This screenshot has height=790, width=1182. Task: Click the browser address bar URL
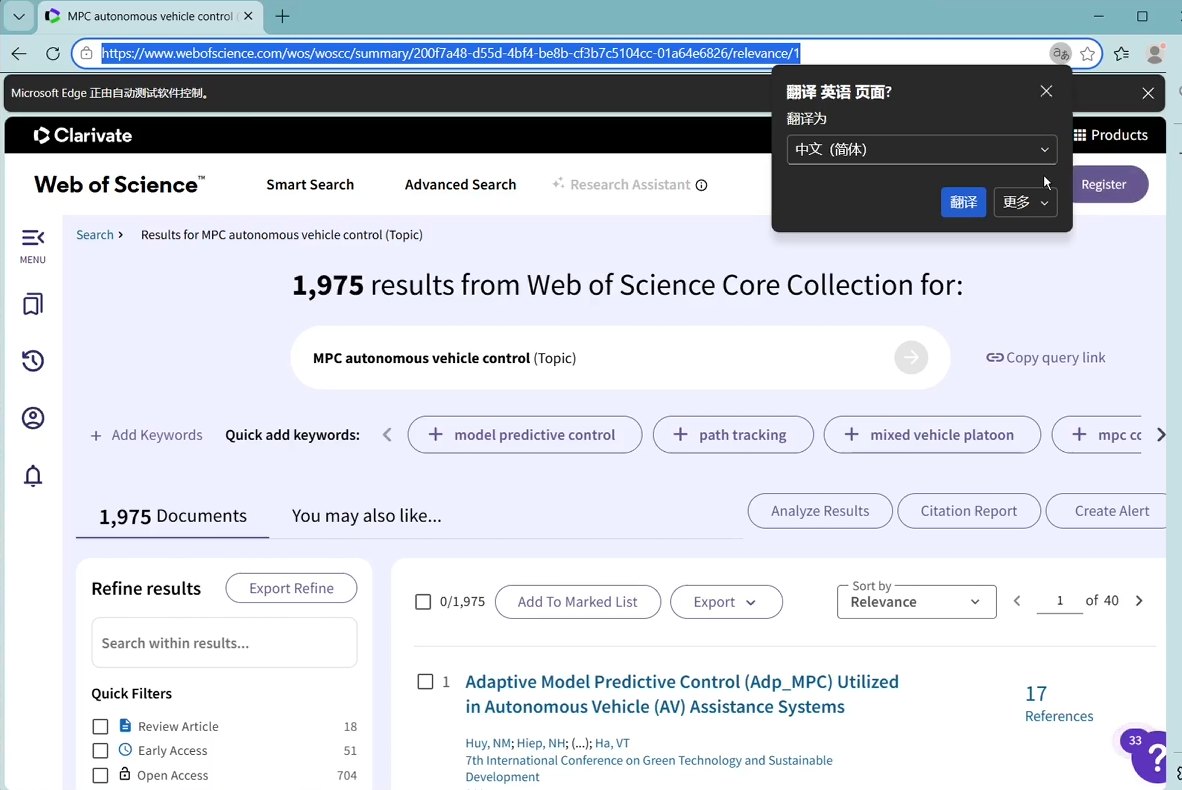click(450, 54)
